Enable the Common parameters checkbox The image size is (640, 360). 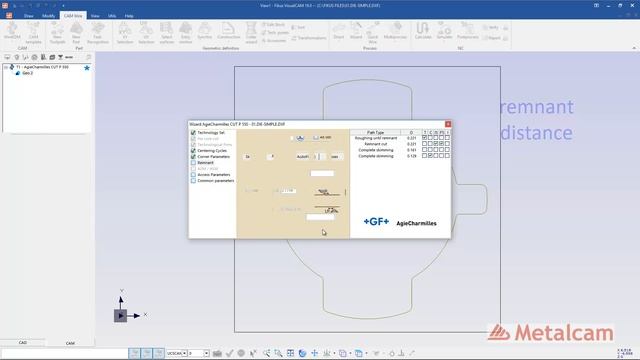click(193, 180)
